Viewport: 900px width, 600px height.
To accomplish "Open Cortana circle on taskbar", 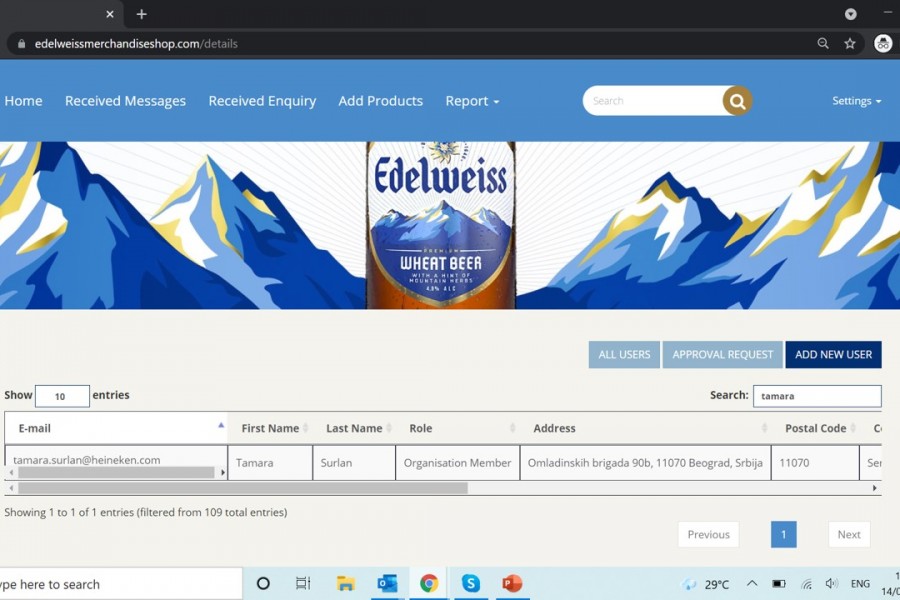I will (x=263, y=584).
